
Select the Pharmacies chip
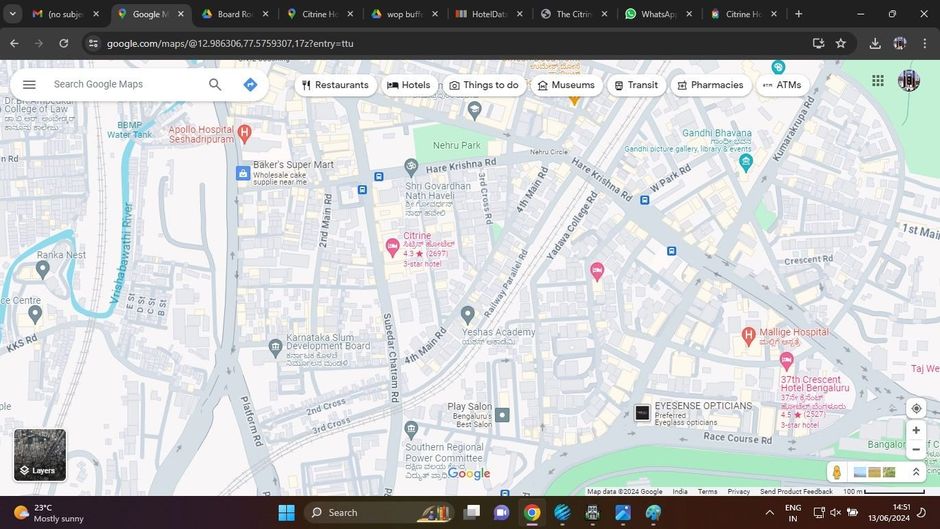pyautogui.click(x=710, y=85)
